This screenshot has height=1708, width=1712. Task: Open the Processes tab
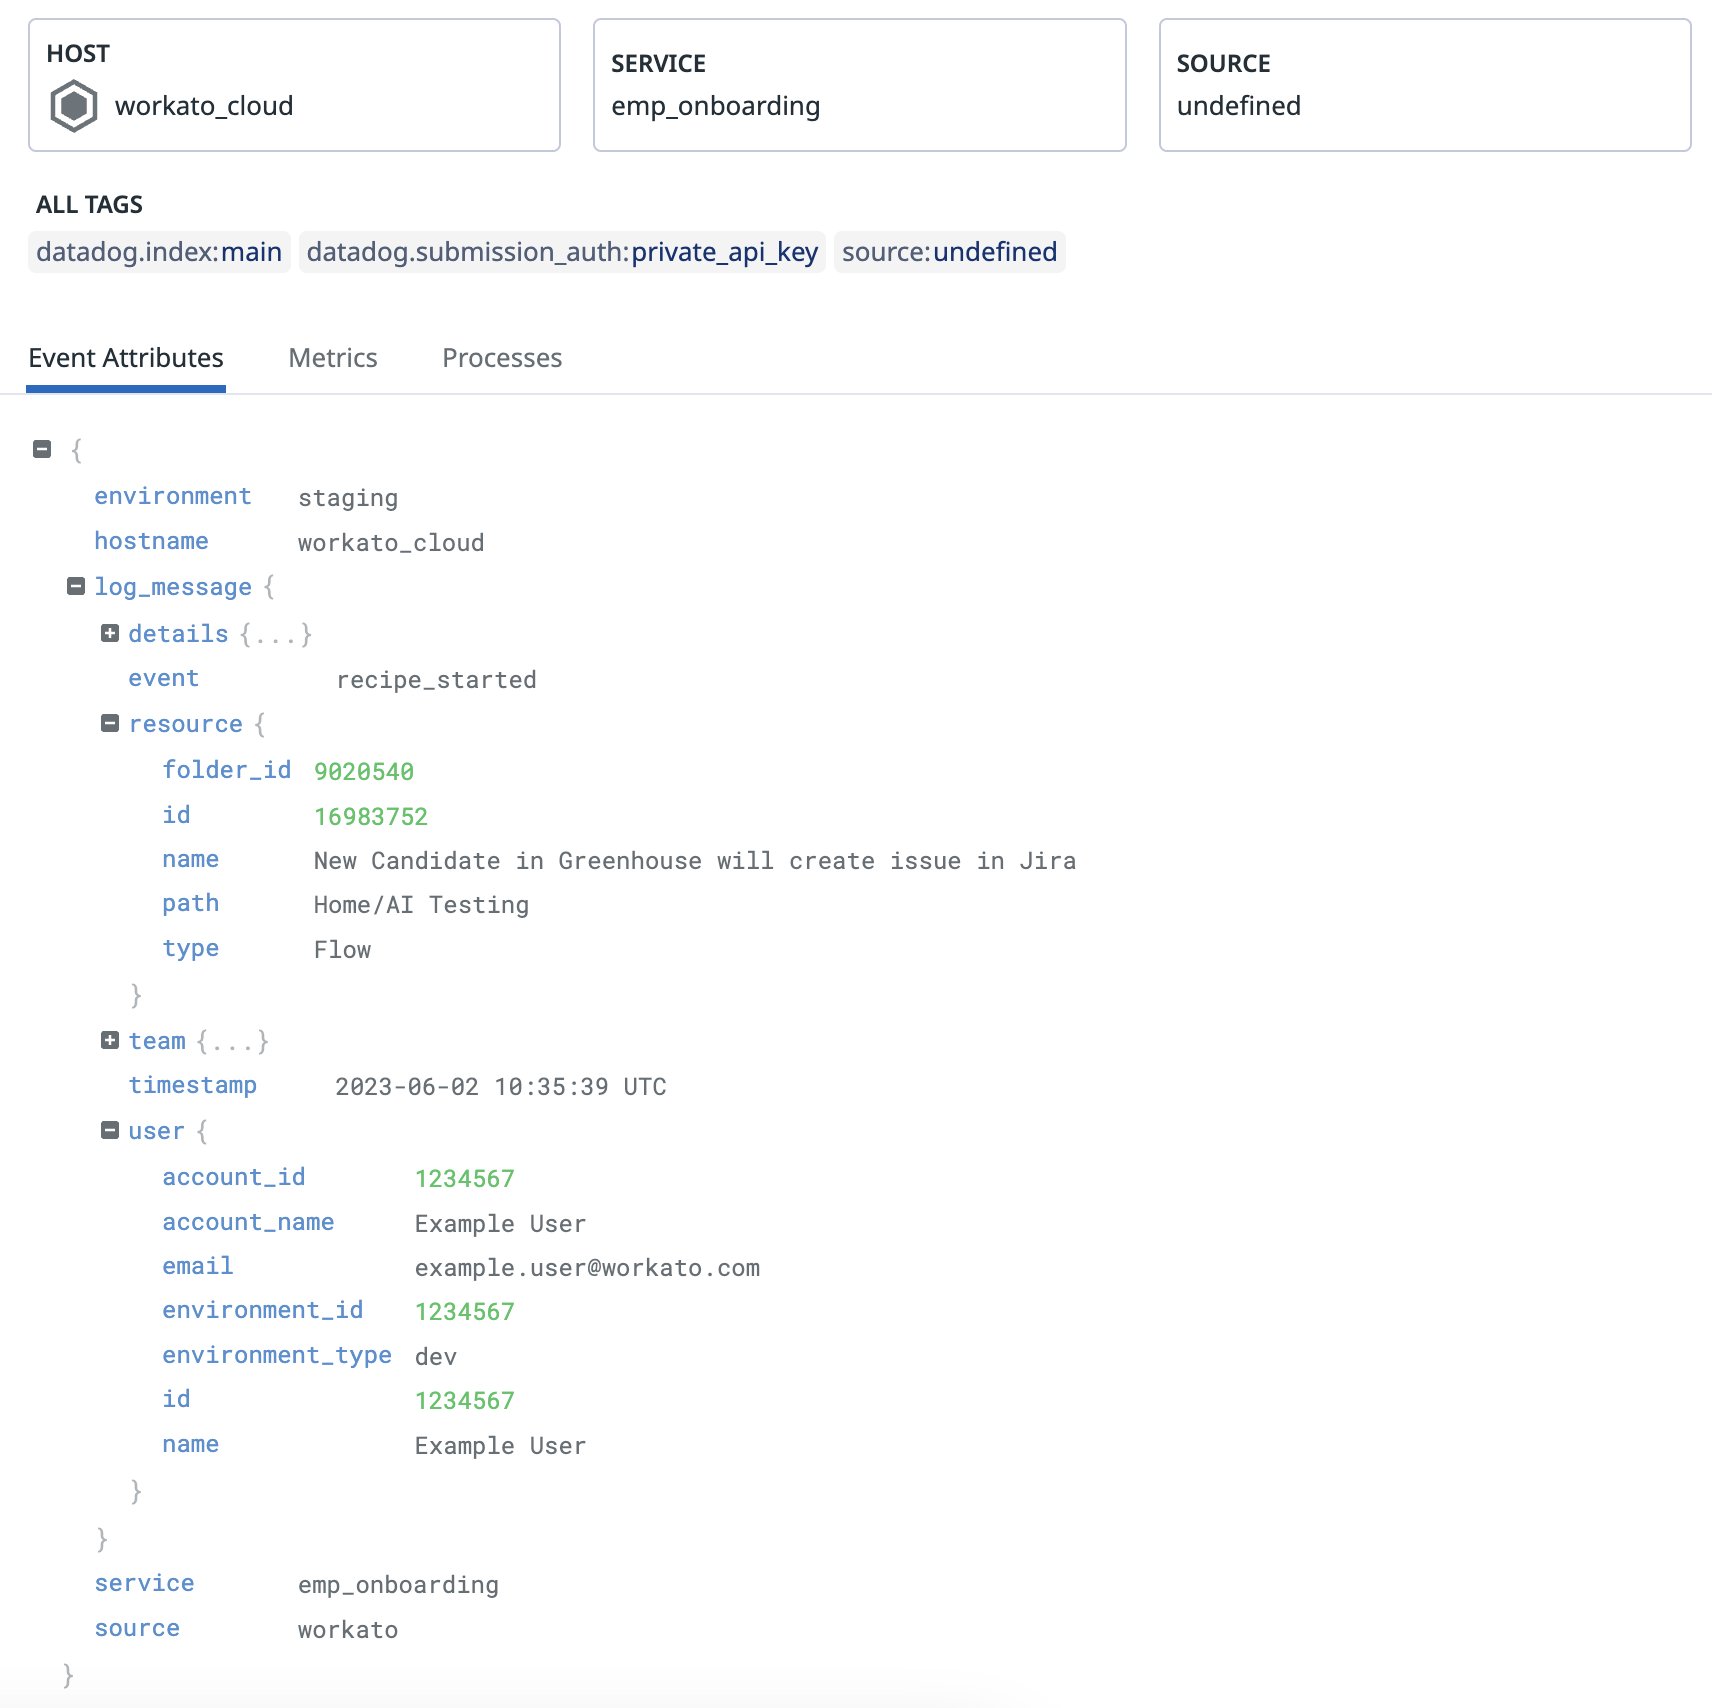502,358
